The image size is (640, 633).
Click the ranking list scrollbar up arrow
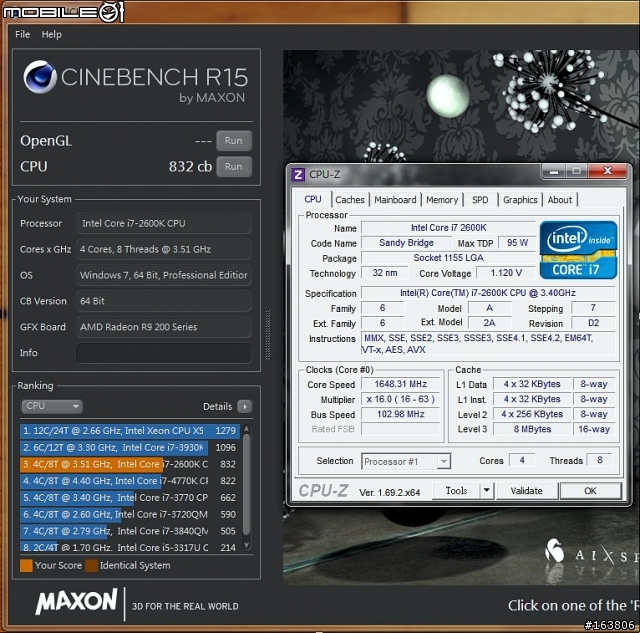tap(246, 429)
